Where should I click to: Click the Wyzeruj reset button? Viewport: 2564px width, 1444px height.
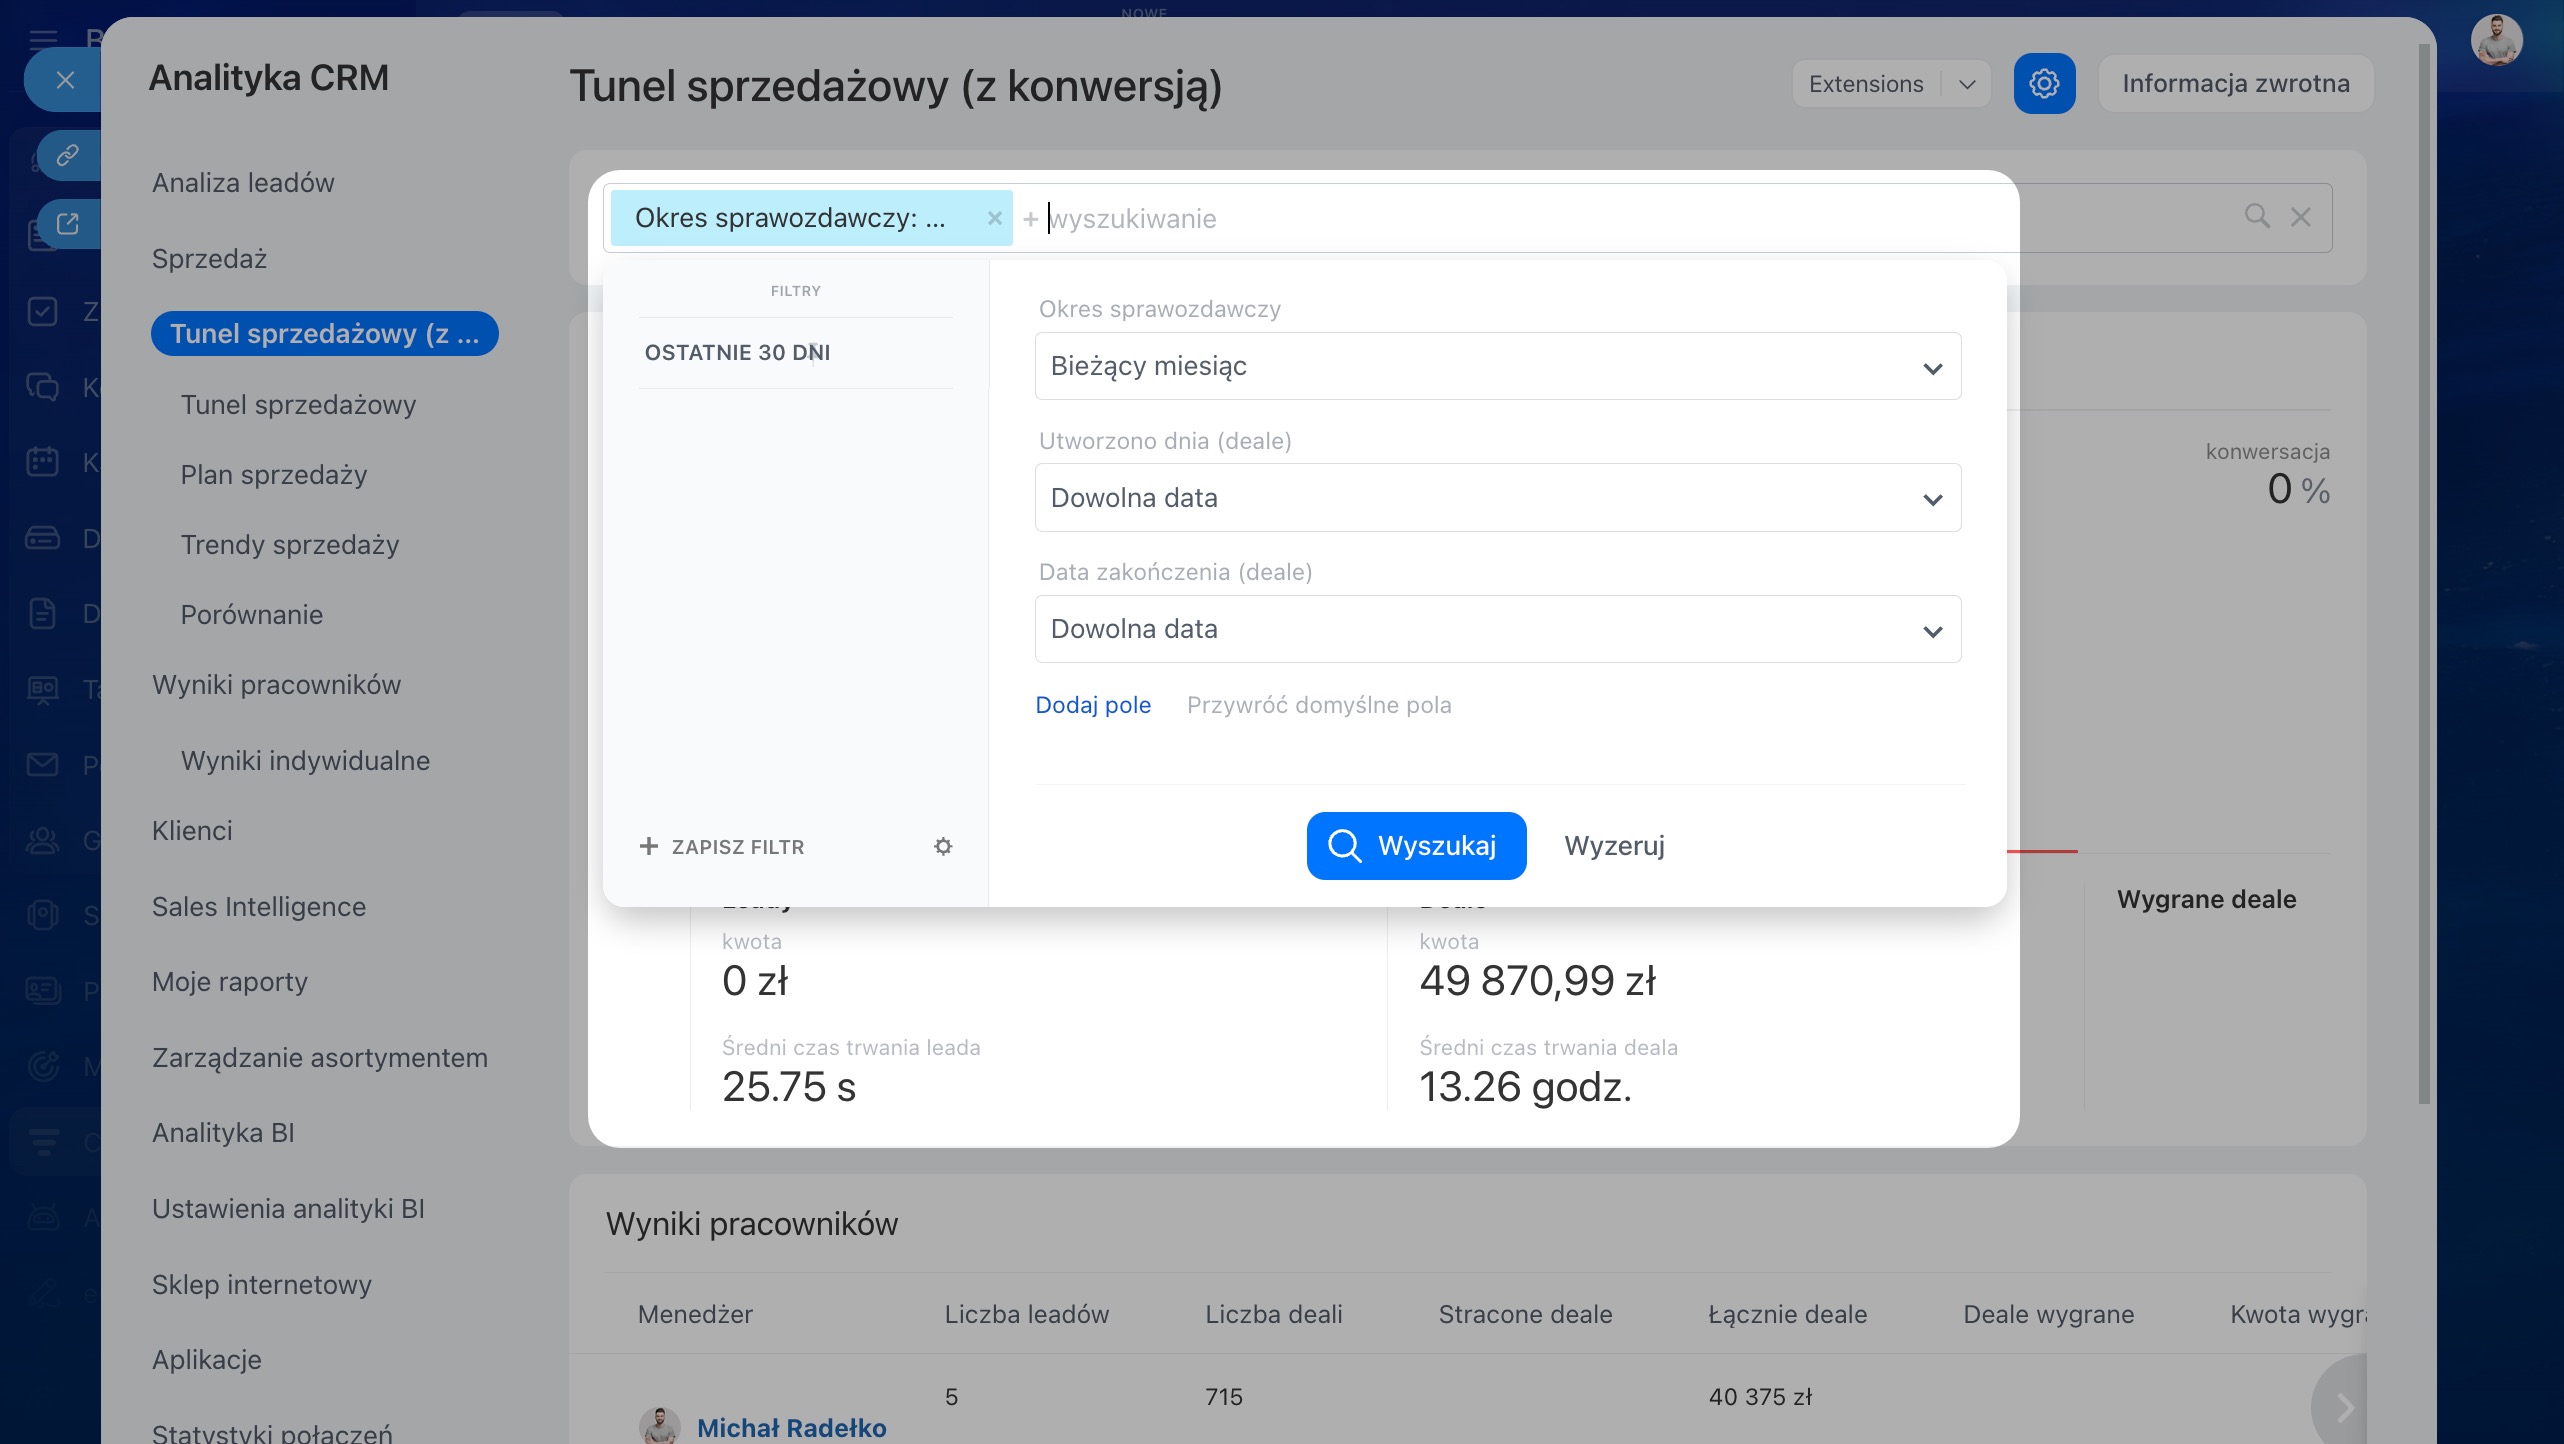[x=1614, y=846]
